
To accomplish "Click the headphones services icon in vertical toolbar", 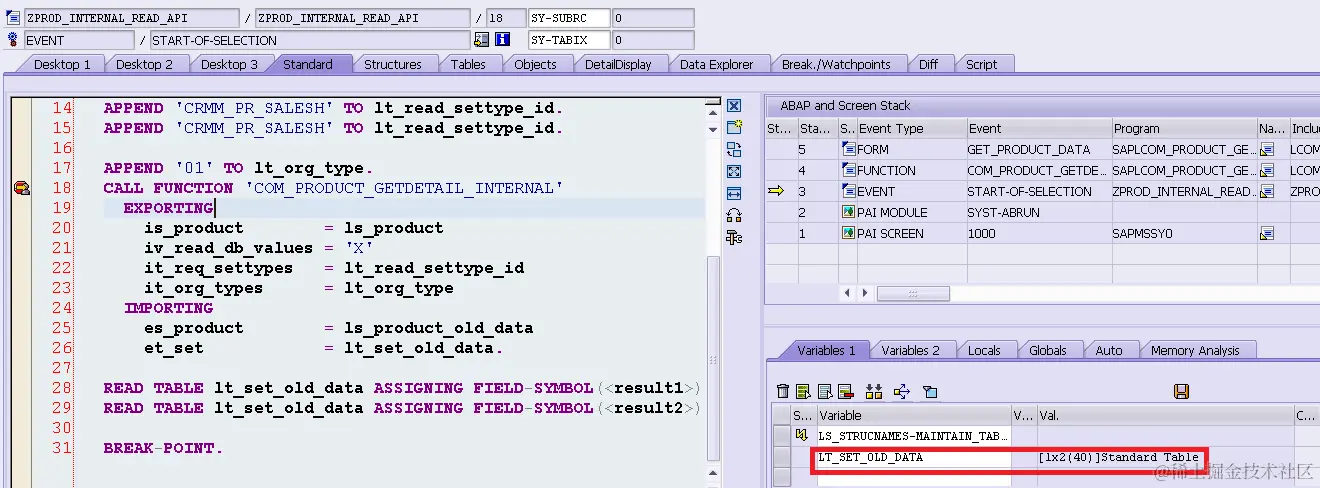I will [x=734, y=215].
